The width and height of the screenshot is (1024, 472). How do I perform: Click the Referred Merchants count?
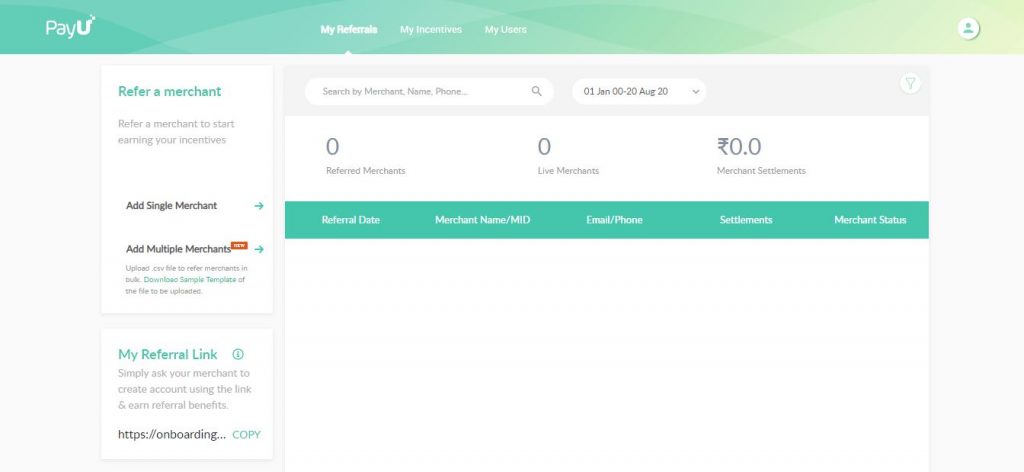[332, 147]
